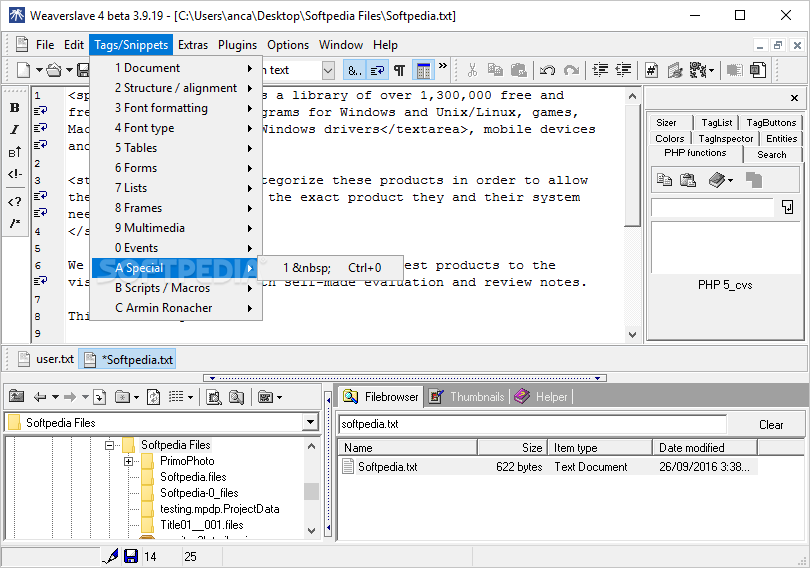Viewport: 810px width, 568px height.
Task: Open the dropdown arrow next to New document
Action: [39, 70]
